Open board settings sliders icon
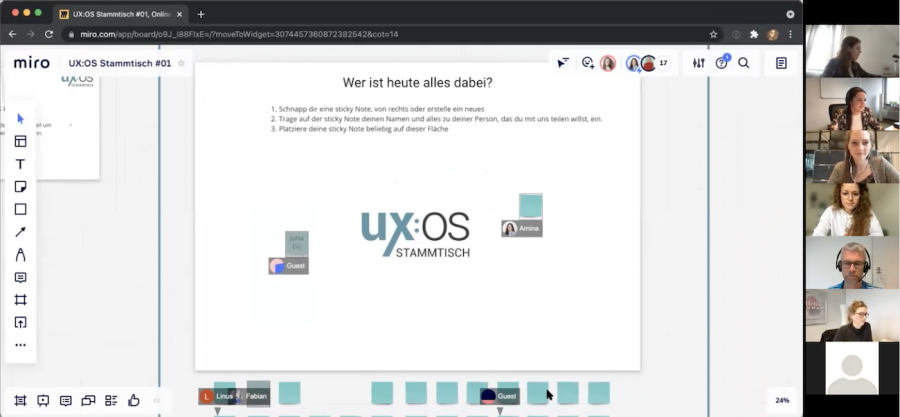 699,63
